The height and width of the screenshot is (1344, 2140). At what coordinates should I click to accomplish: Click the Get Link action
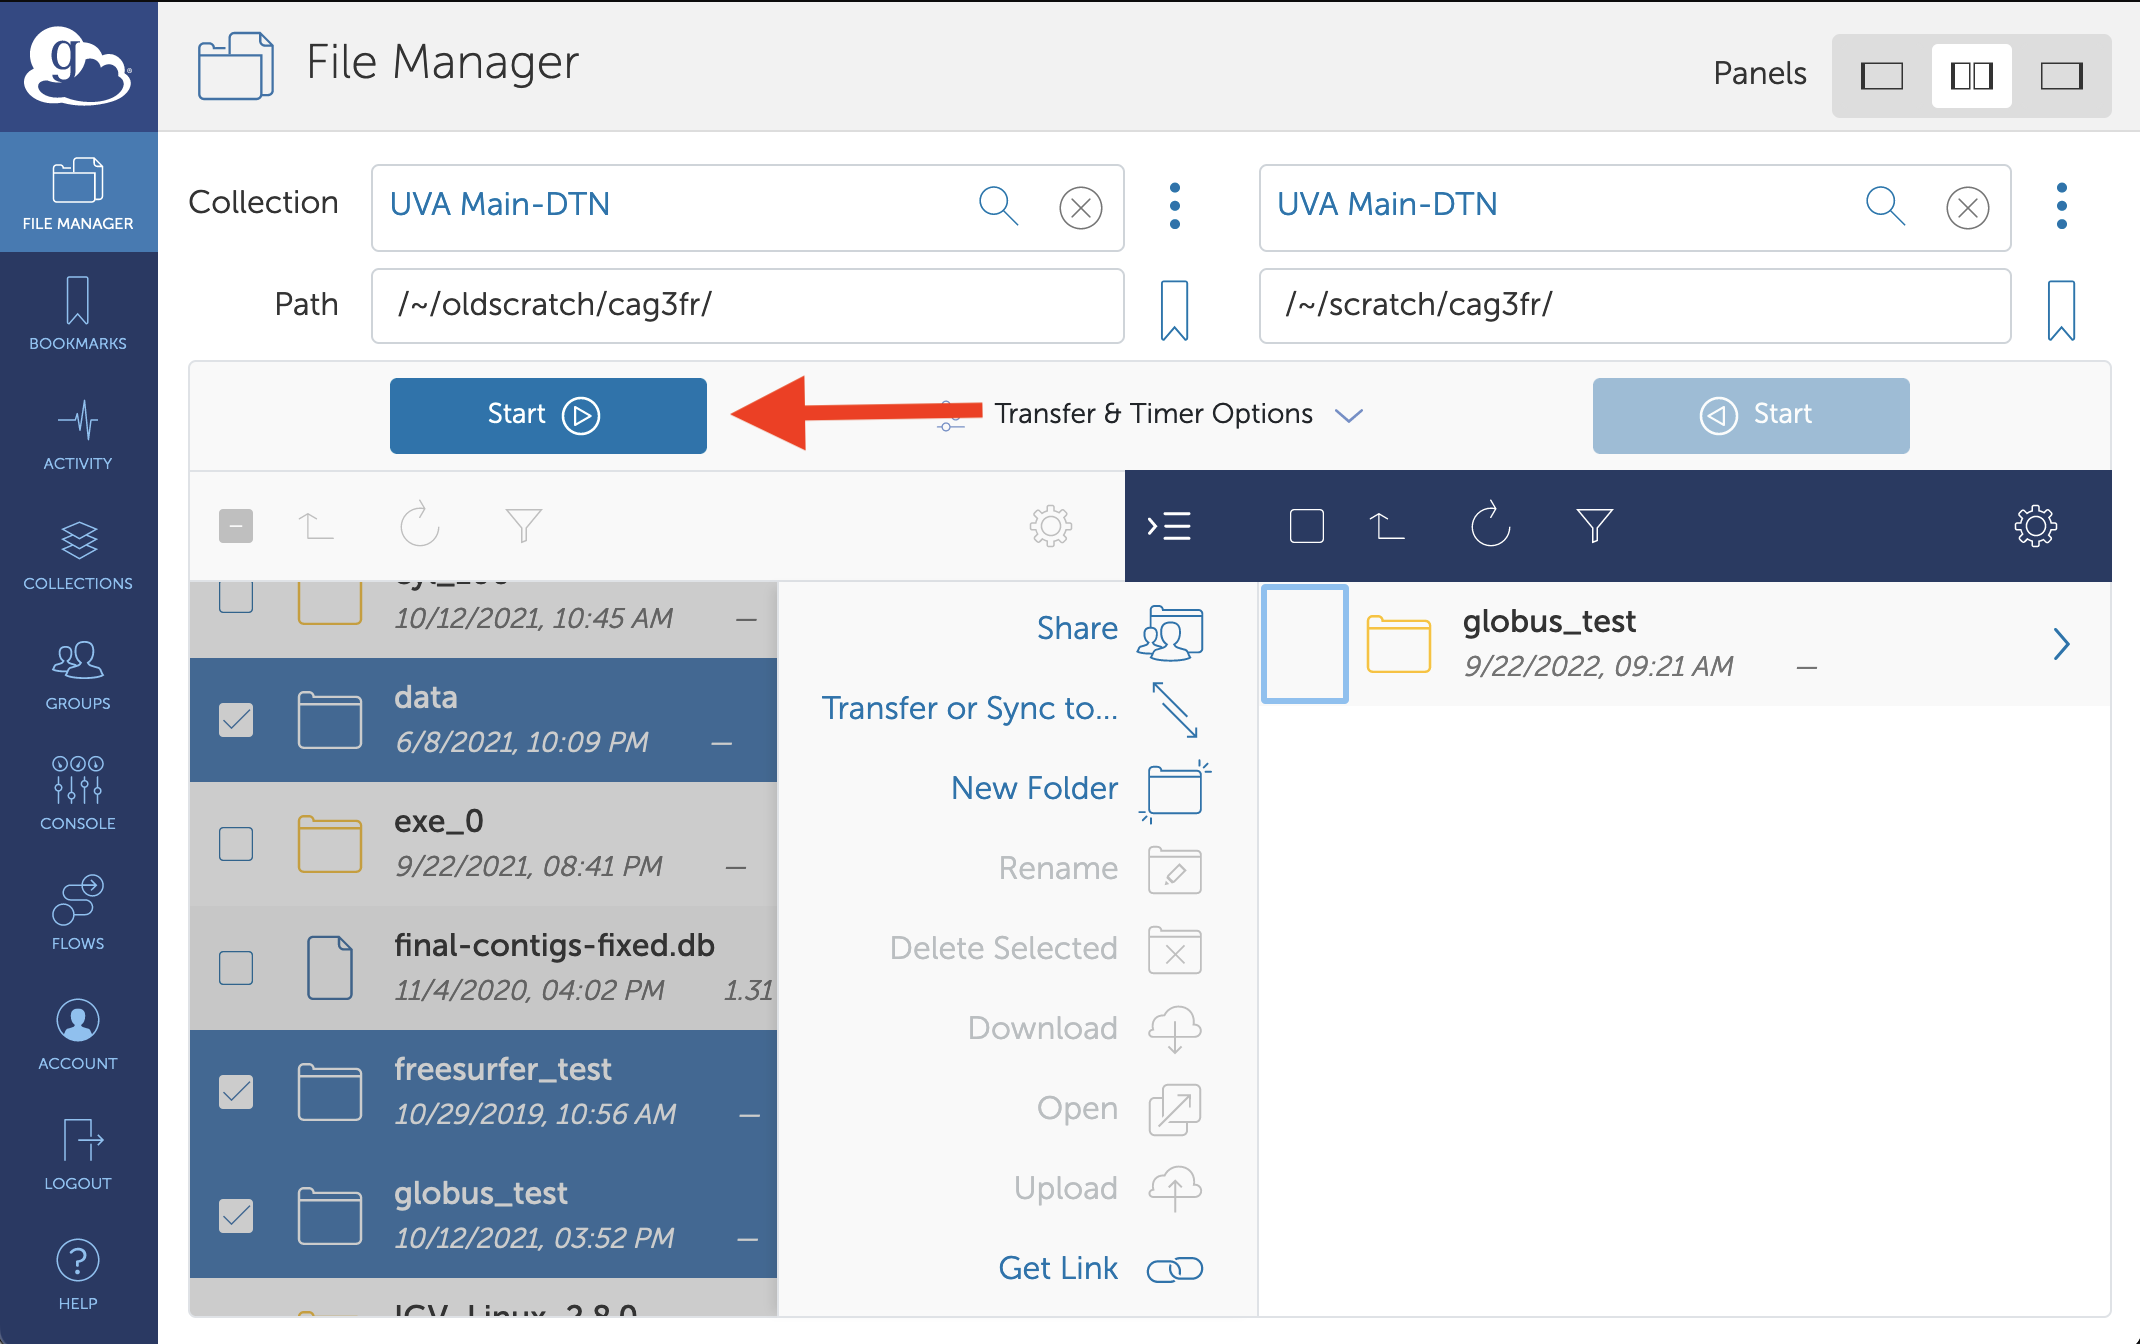(x=1058, y=1268)
